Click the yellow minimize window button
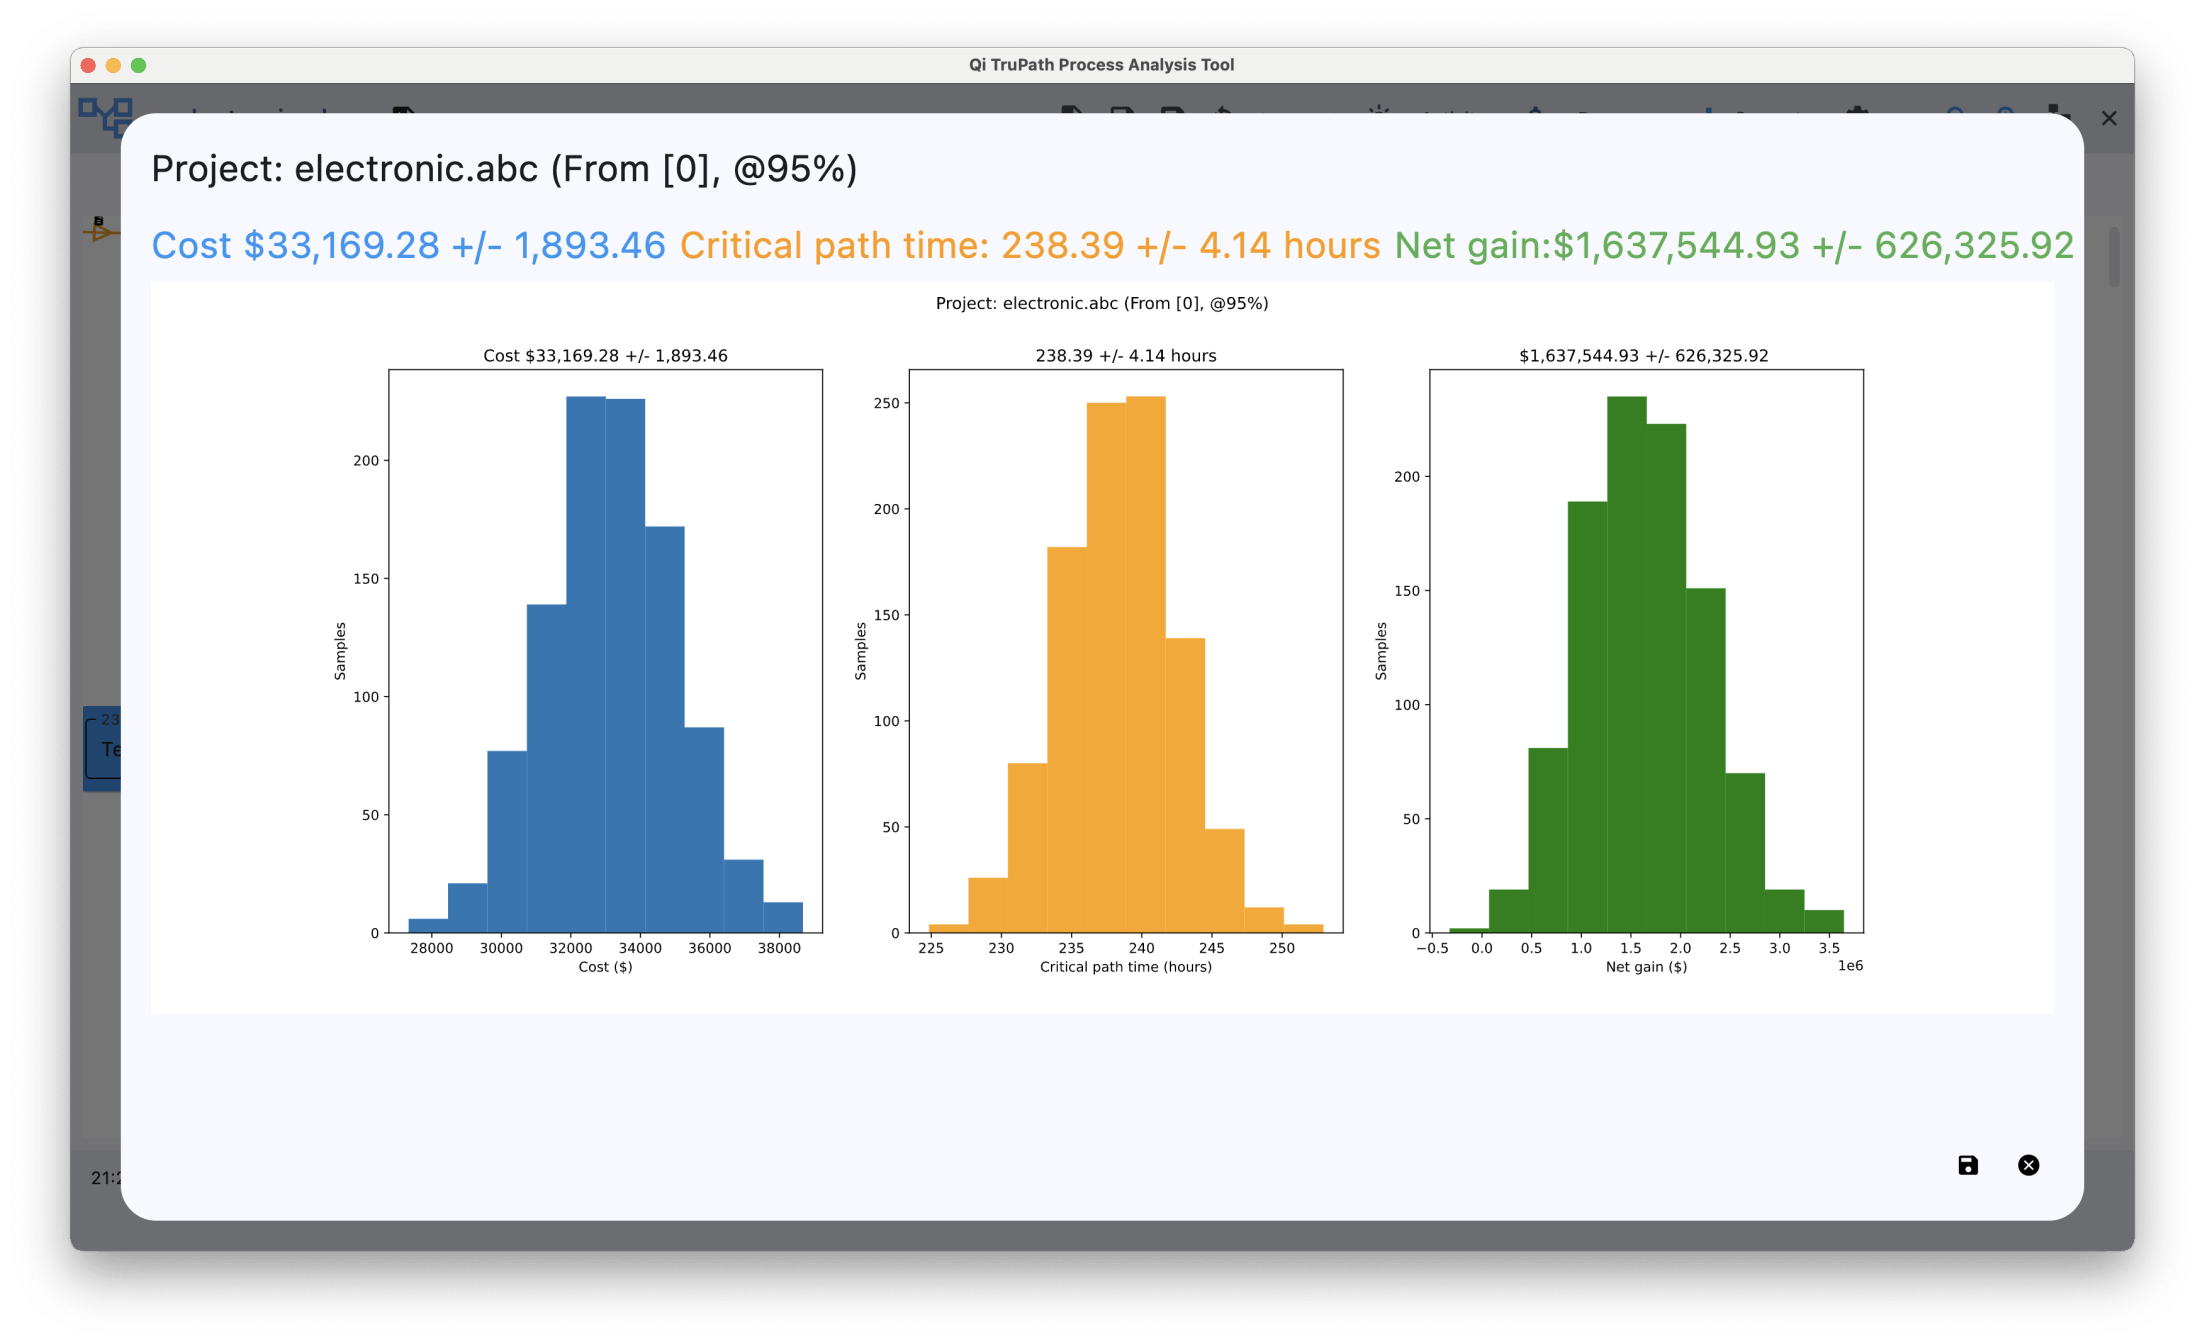Image resolution: width=2205 pixels, height=1344 pixels. (x=113, y=65)
